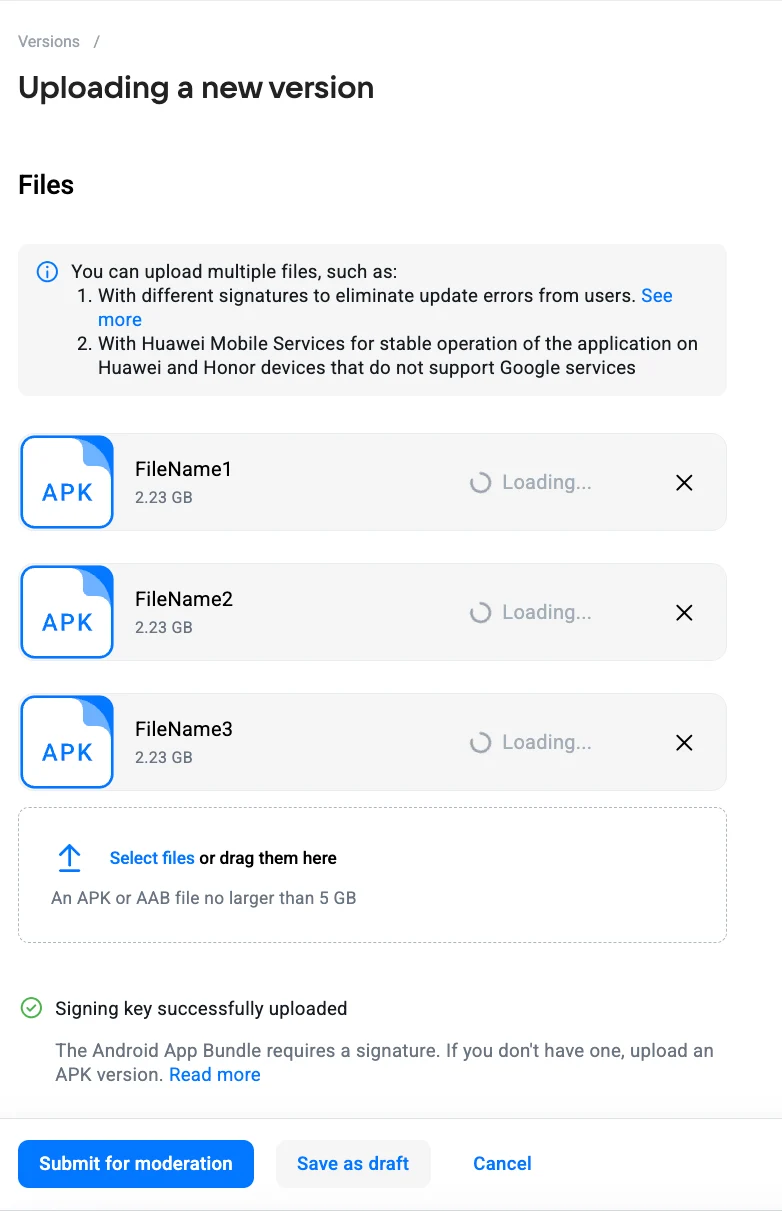Viewport: 782px width, 1211px height.
Task: Click the FileName2 APK file icon
Action: tap(67, 612)
